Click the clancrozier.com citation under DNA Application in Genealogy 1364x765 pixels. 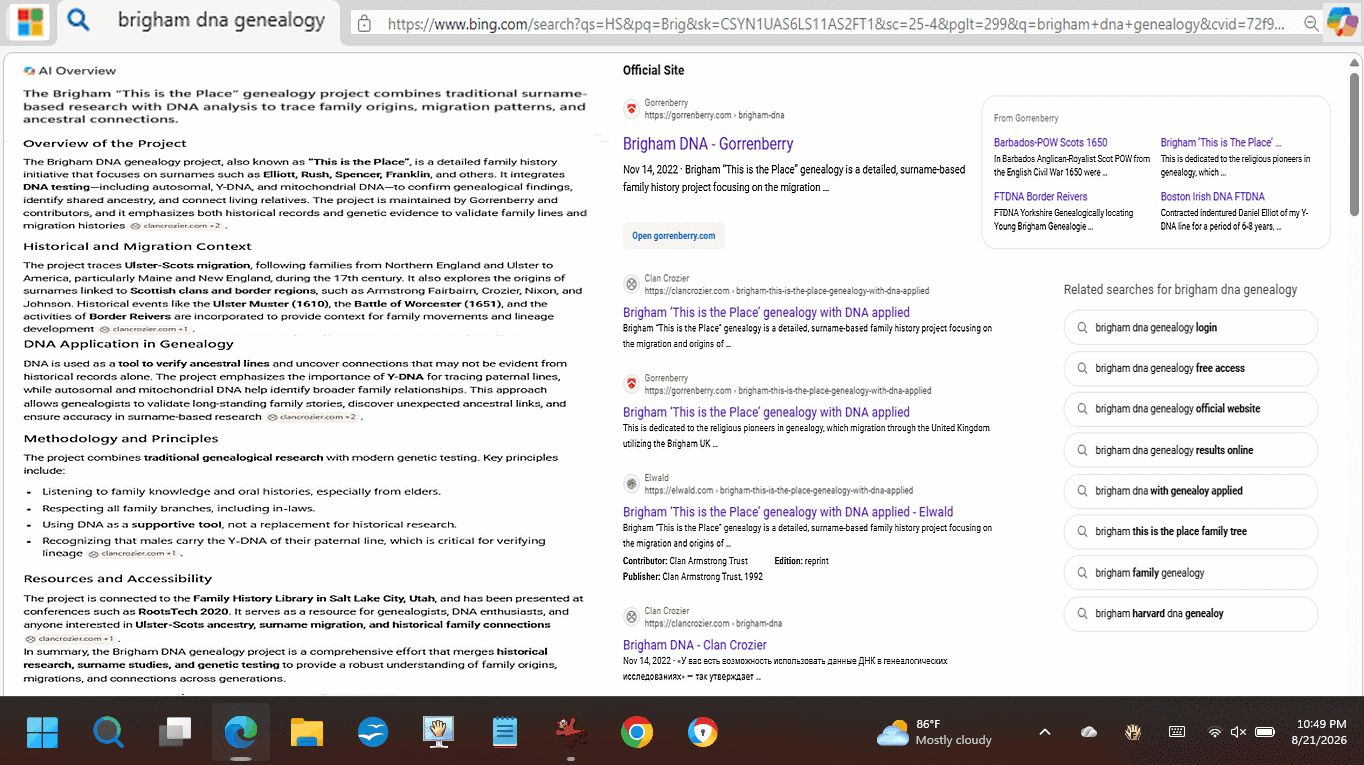[313, 417]
